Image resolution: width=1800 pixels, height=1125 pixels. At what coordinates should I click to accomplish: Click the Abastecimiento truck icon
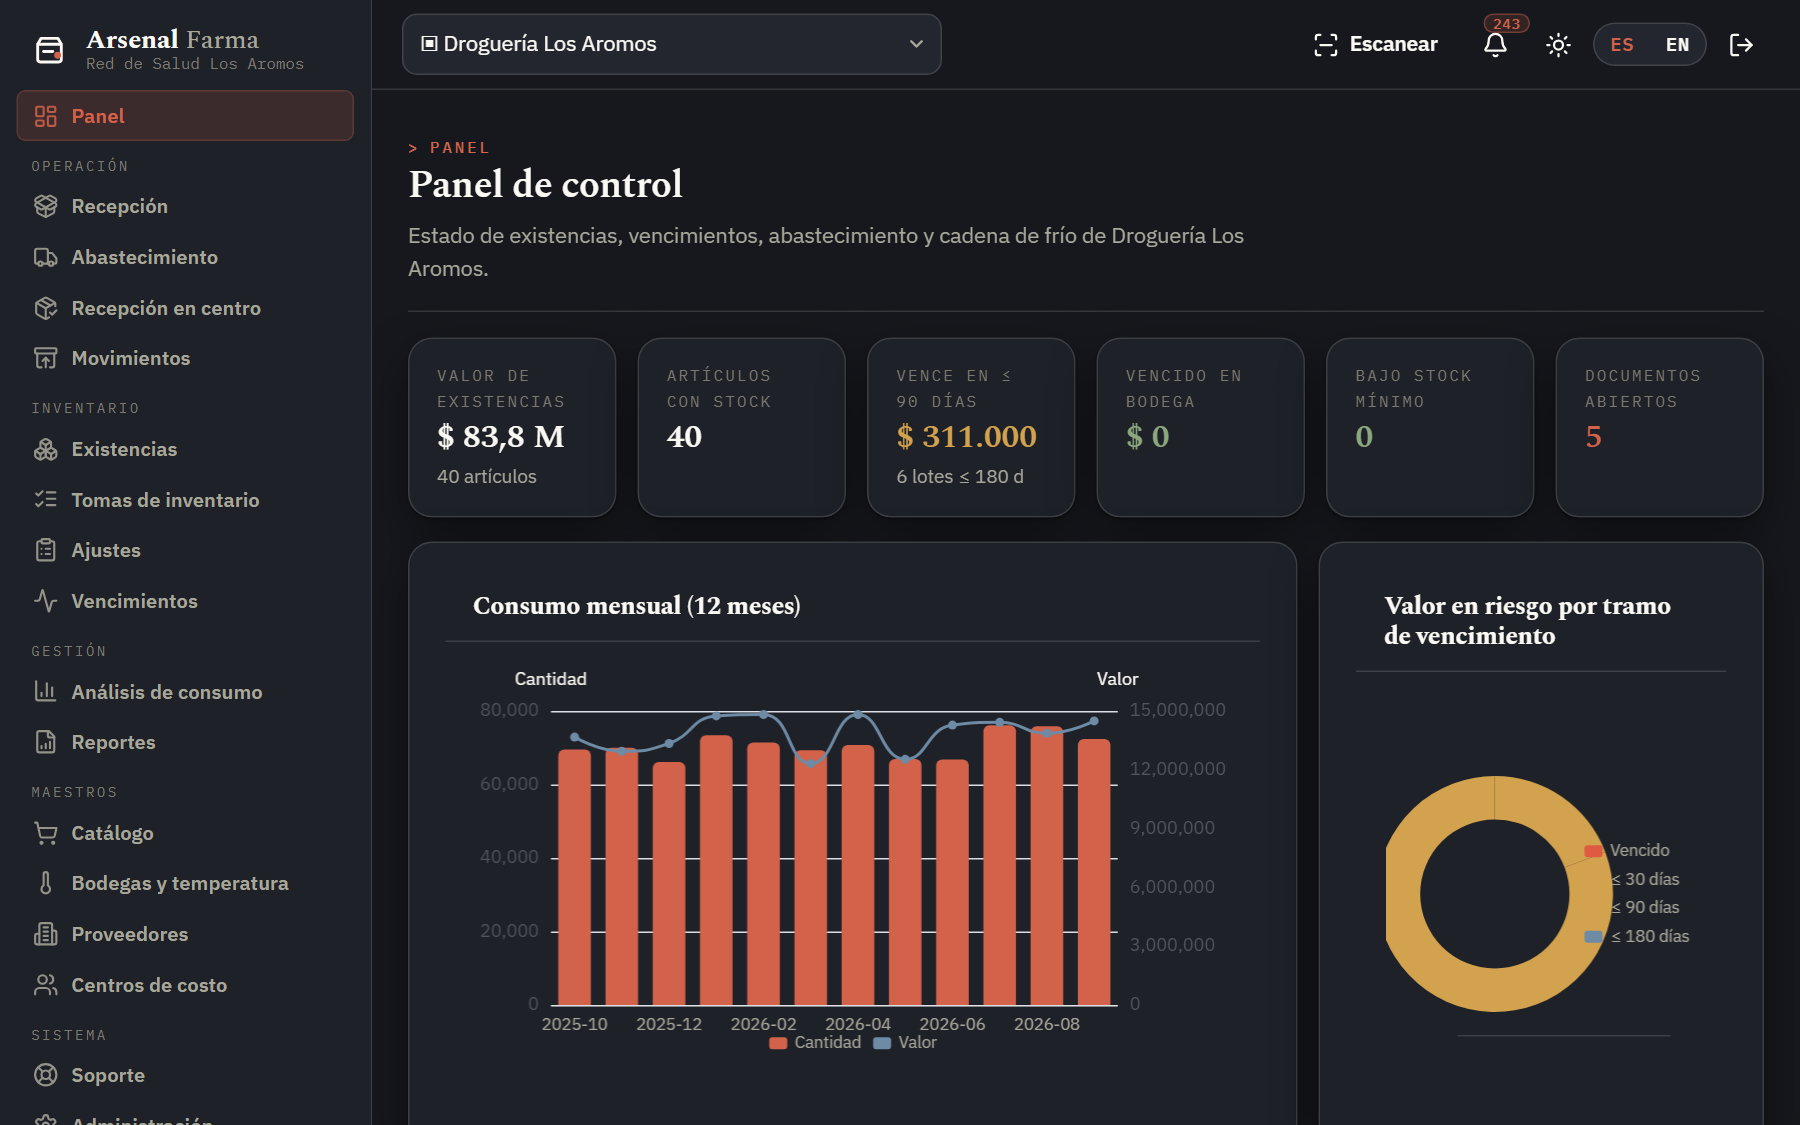tap(46, 257)
